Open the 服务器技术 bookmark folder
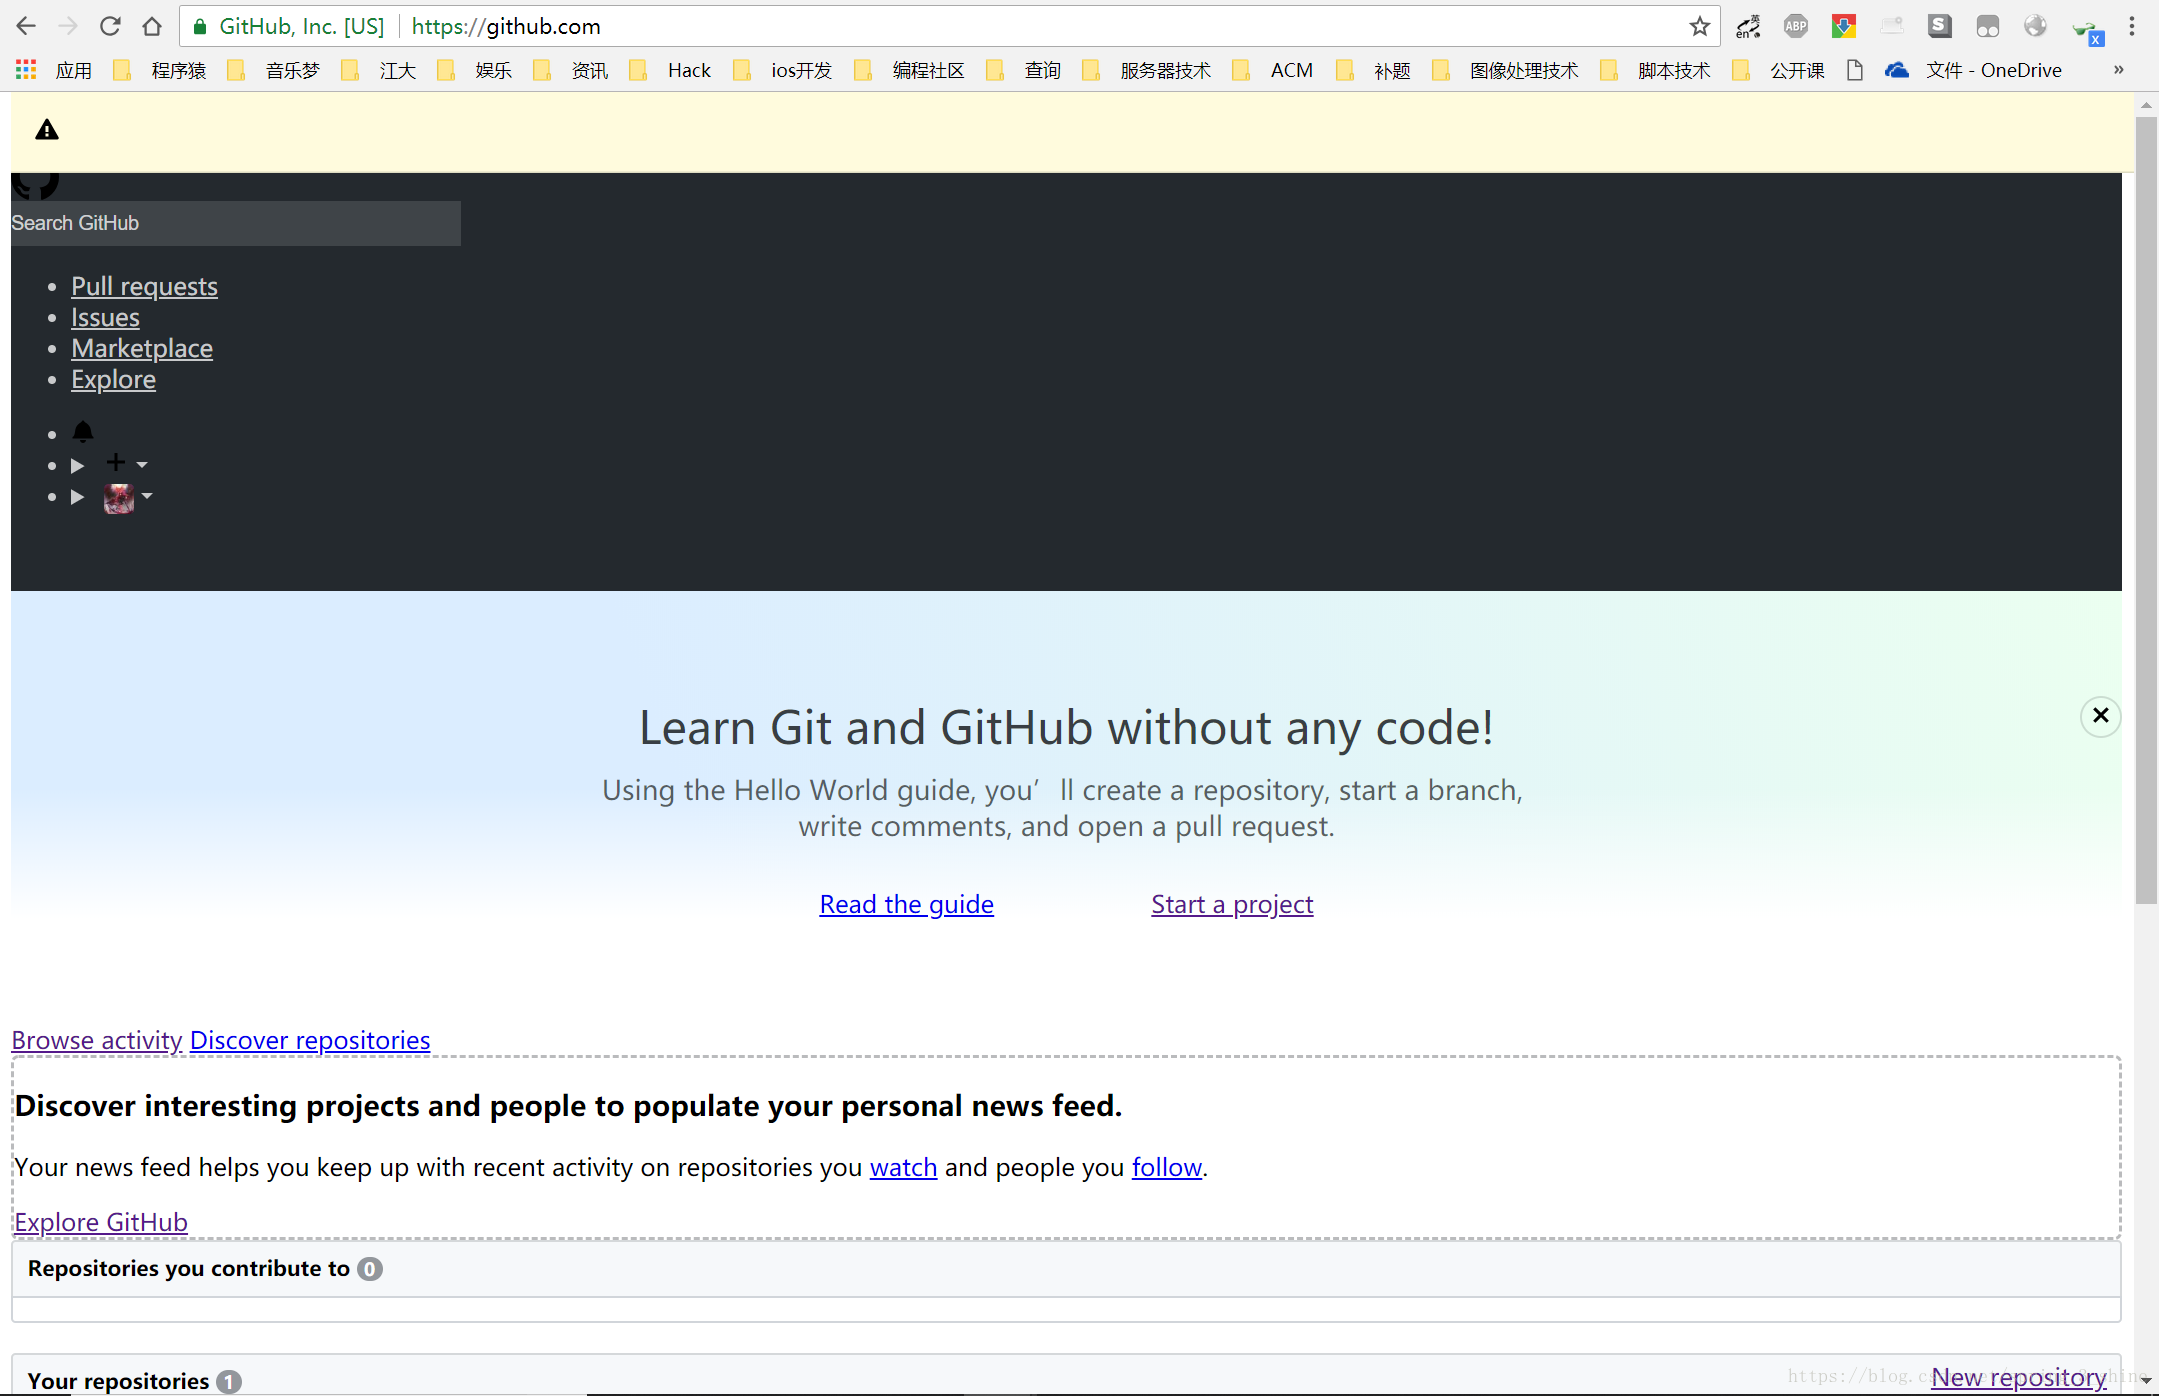Screen dimensions: 2159x1396 tap(1147, 70)
